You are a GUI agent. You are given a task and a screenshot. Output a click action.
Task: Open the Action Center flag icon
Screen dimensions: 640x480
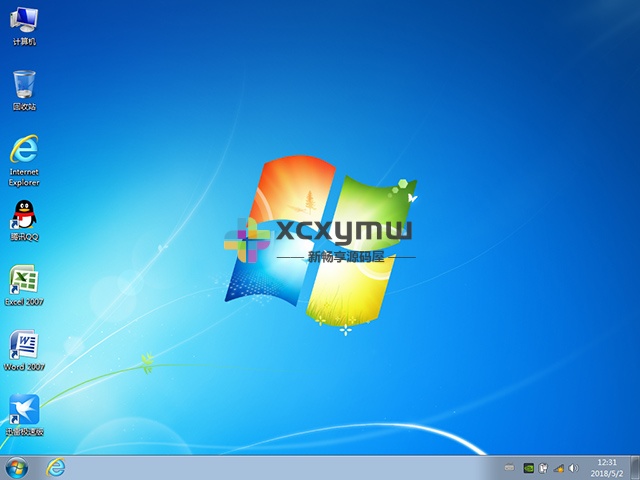[x=543, y=468]
